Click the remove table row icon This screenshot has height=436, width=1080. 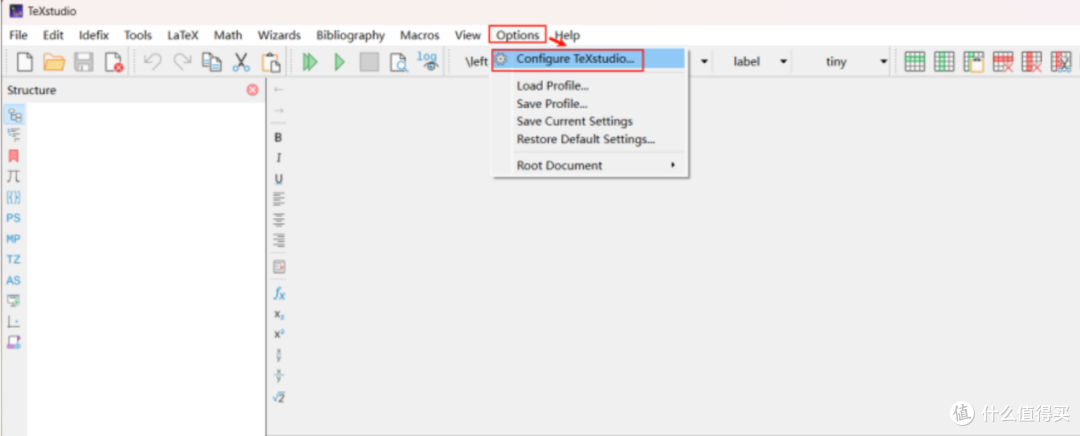coord(1003,62)
